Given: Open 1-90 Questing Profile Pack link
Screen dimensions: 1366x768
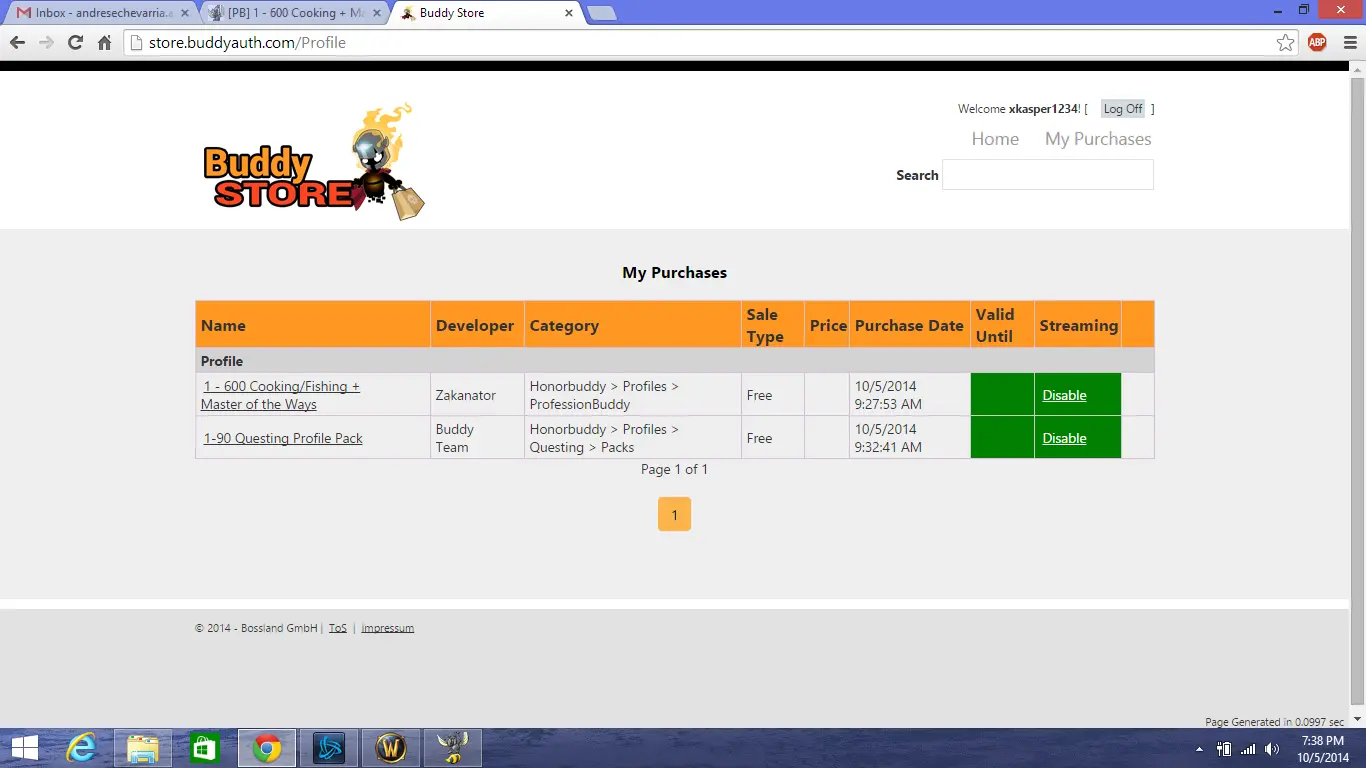Looking at the screenshot, I should 283,438.
